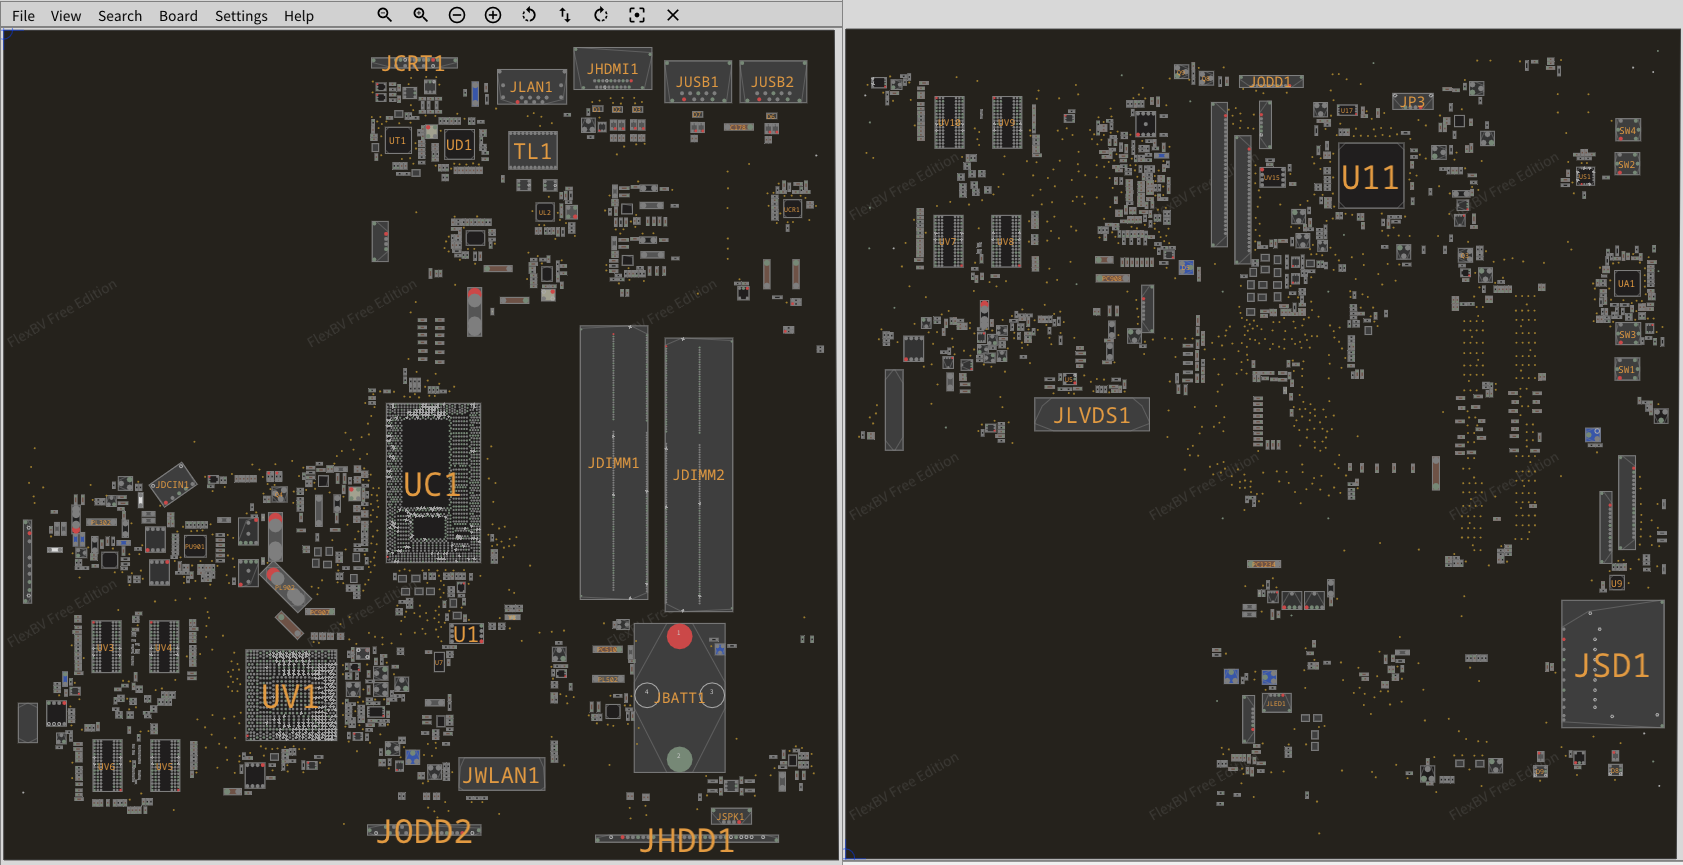Open the Help menu
The image size is (1683, 865).
coord(298,16)
